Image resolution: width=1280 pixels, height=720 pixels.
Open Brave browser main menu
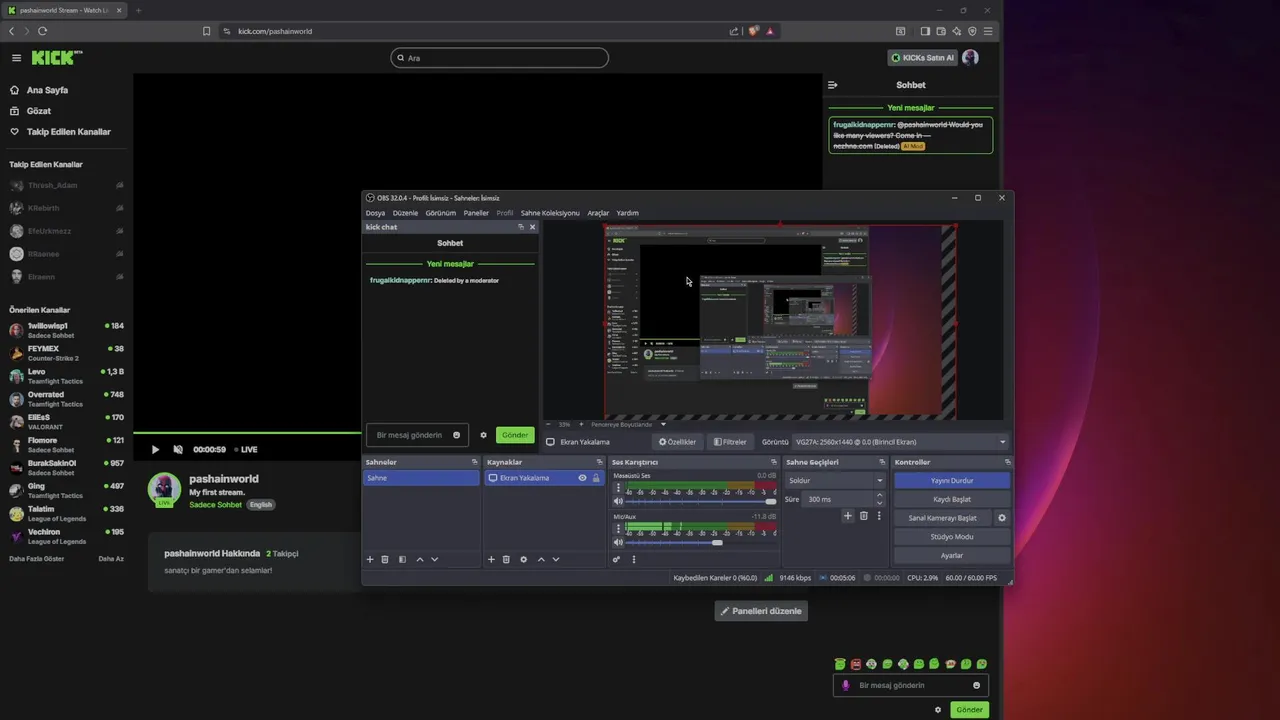click(x=988, y=31)
